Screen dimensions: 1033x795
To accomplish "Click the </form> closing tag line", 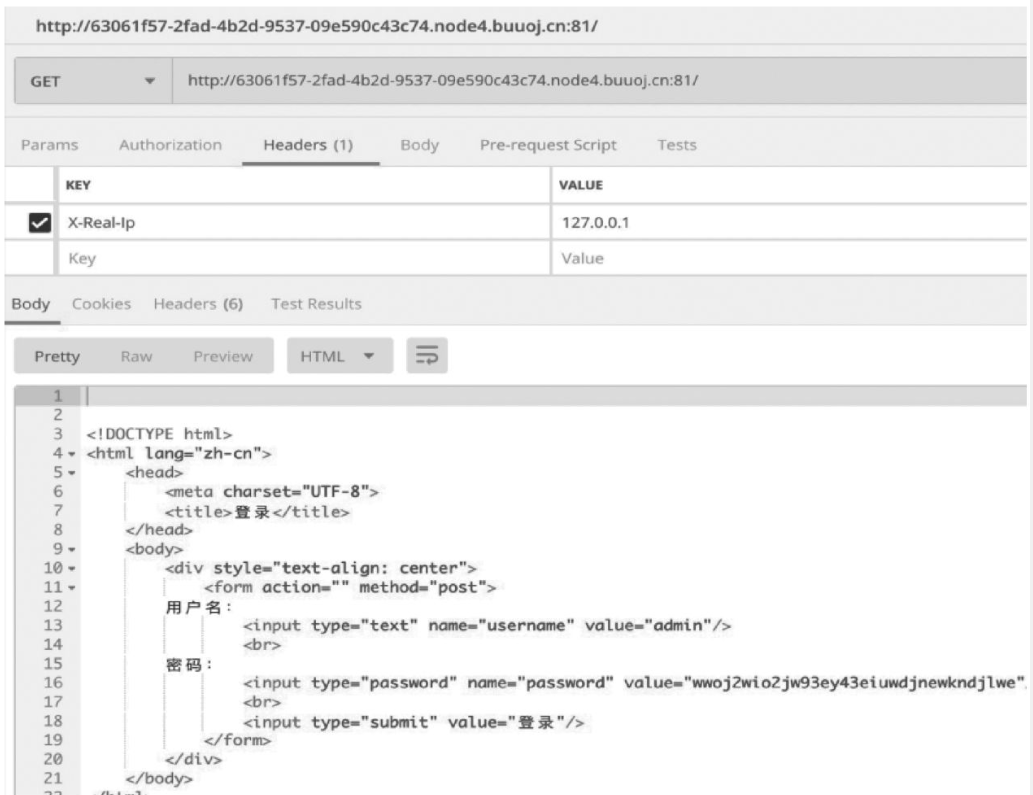I will tap(237, 740).
